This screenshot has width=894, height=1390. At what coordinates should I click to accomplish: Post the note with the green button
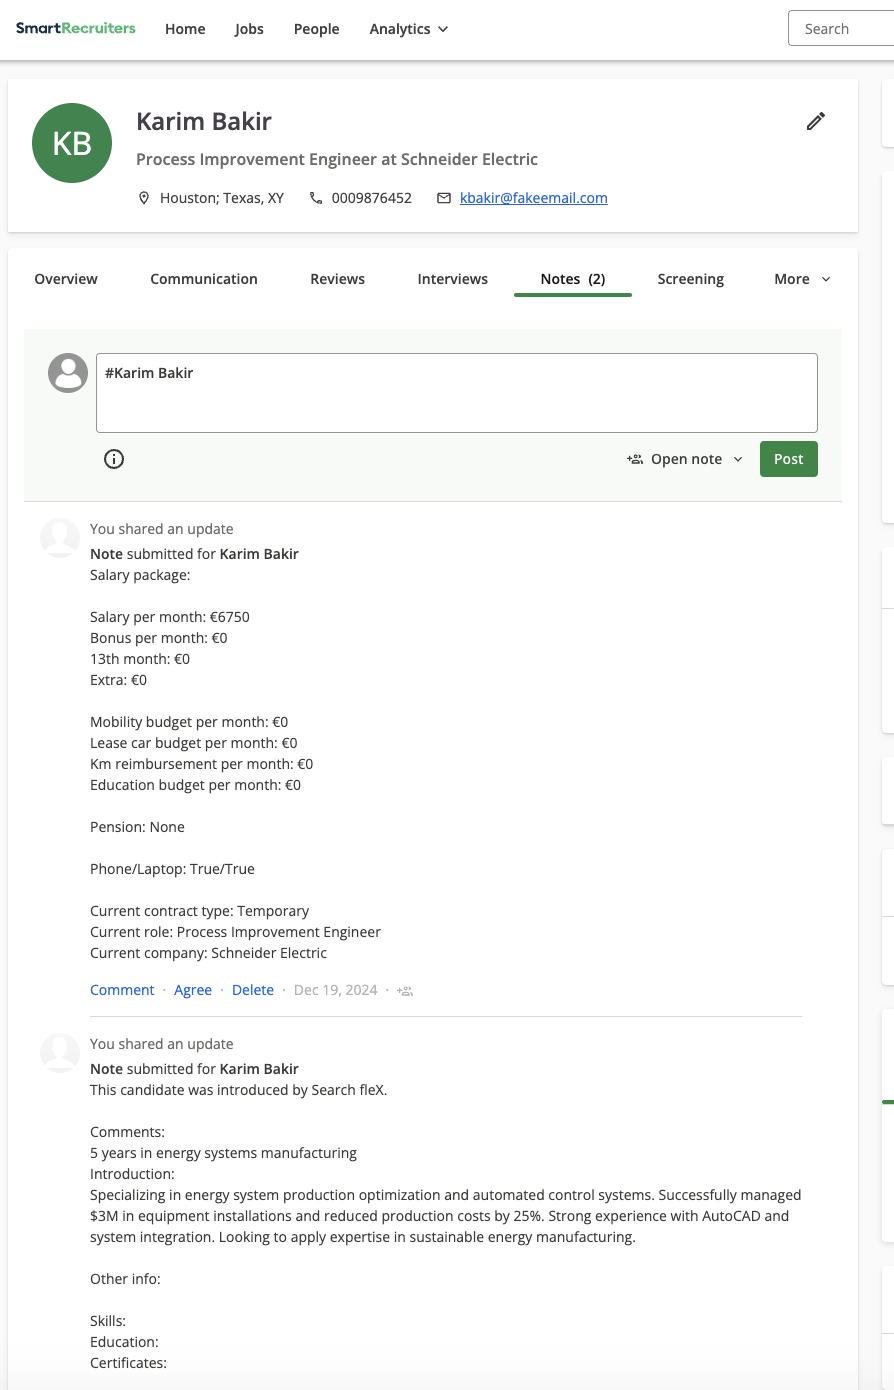[789, 459]
